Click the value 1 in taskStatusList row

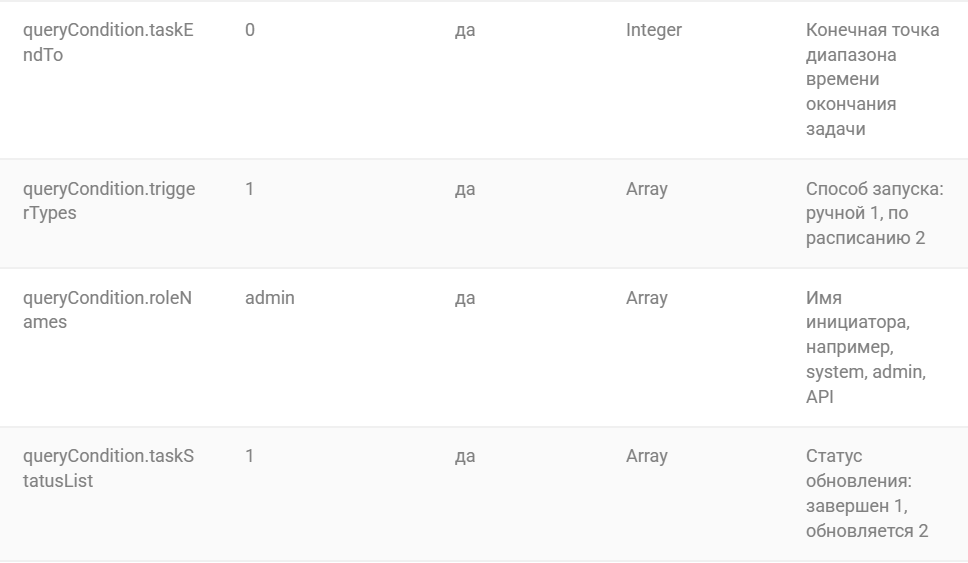249,456
